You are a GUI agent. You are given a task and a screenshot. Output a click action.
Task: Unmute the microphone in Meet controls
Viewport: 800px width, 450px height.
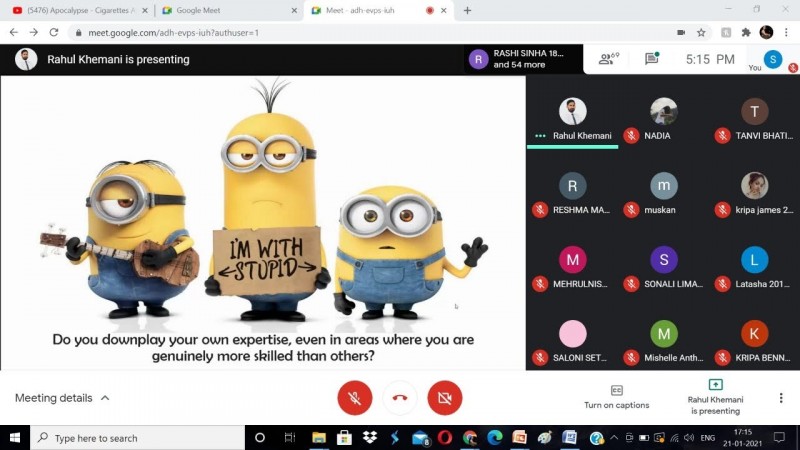click(x=355, y=397)
